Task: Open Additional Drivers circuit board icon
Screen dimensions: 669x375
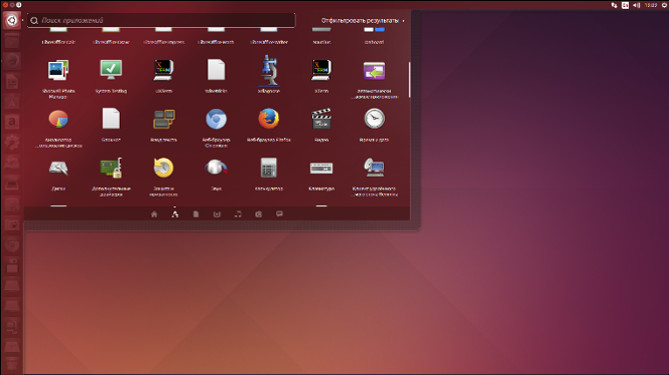Action: point(111,168)
